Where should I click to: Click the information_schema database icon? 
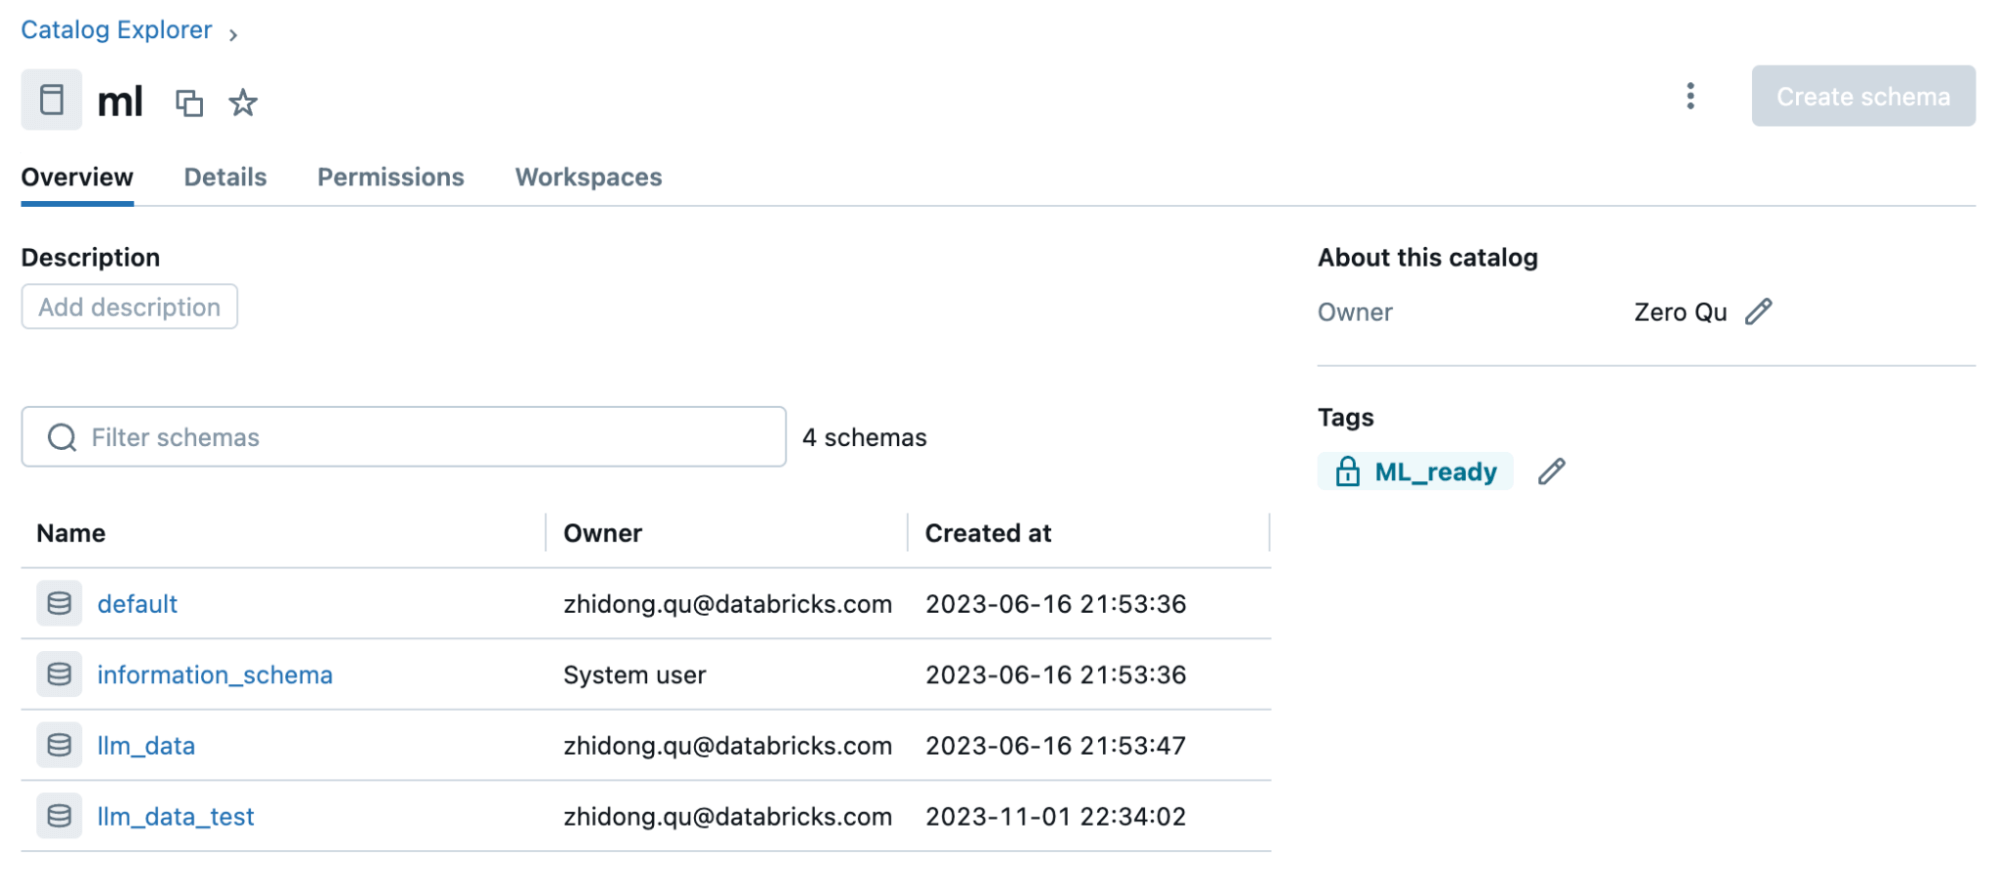coord(59,675)
